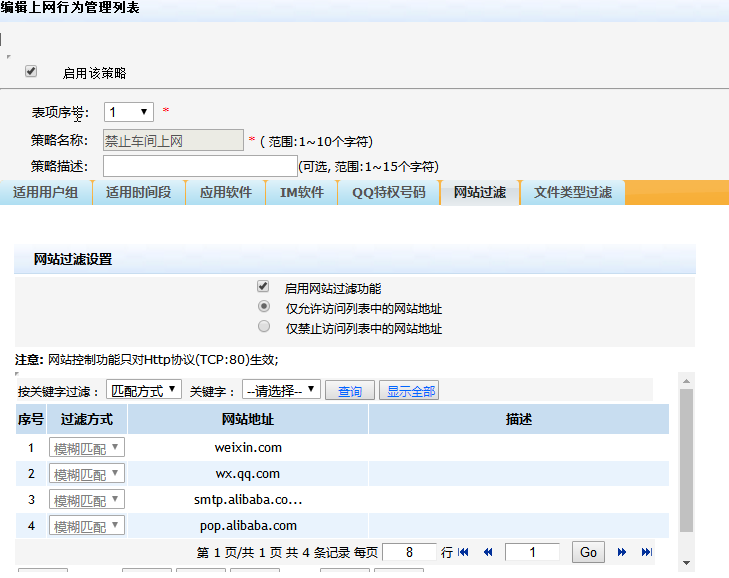The image size is (729, 578).
Task: Switch to the 网站过滤 tab
Action: coord(479,193)
